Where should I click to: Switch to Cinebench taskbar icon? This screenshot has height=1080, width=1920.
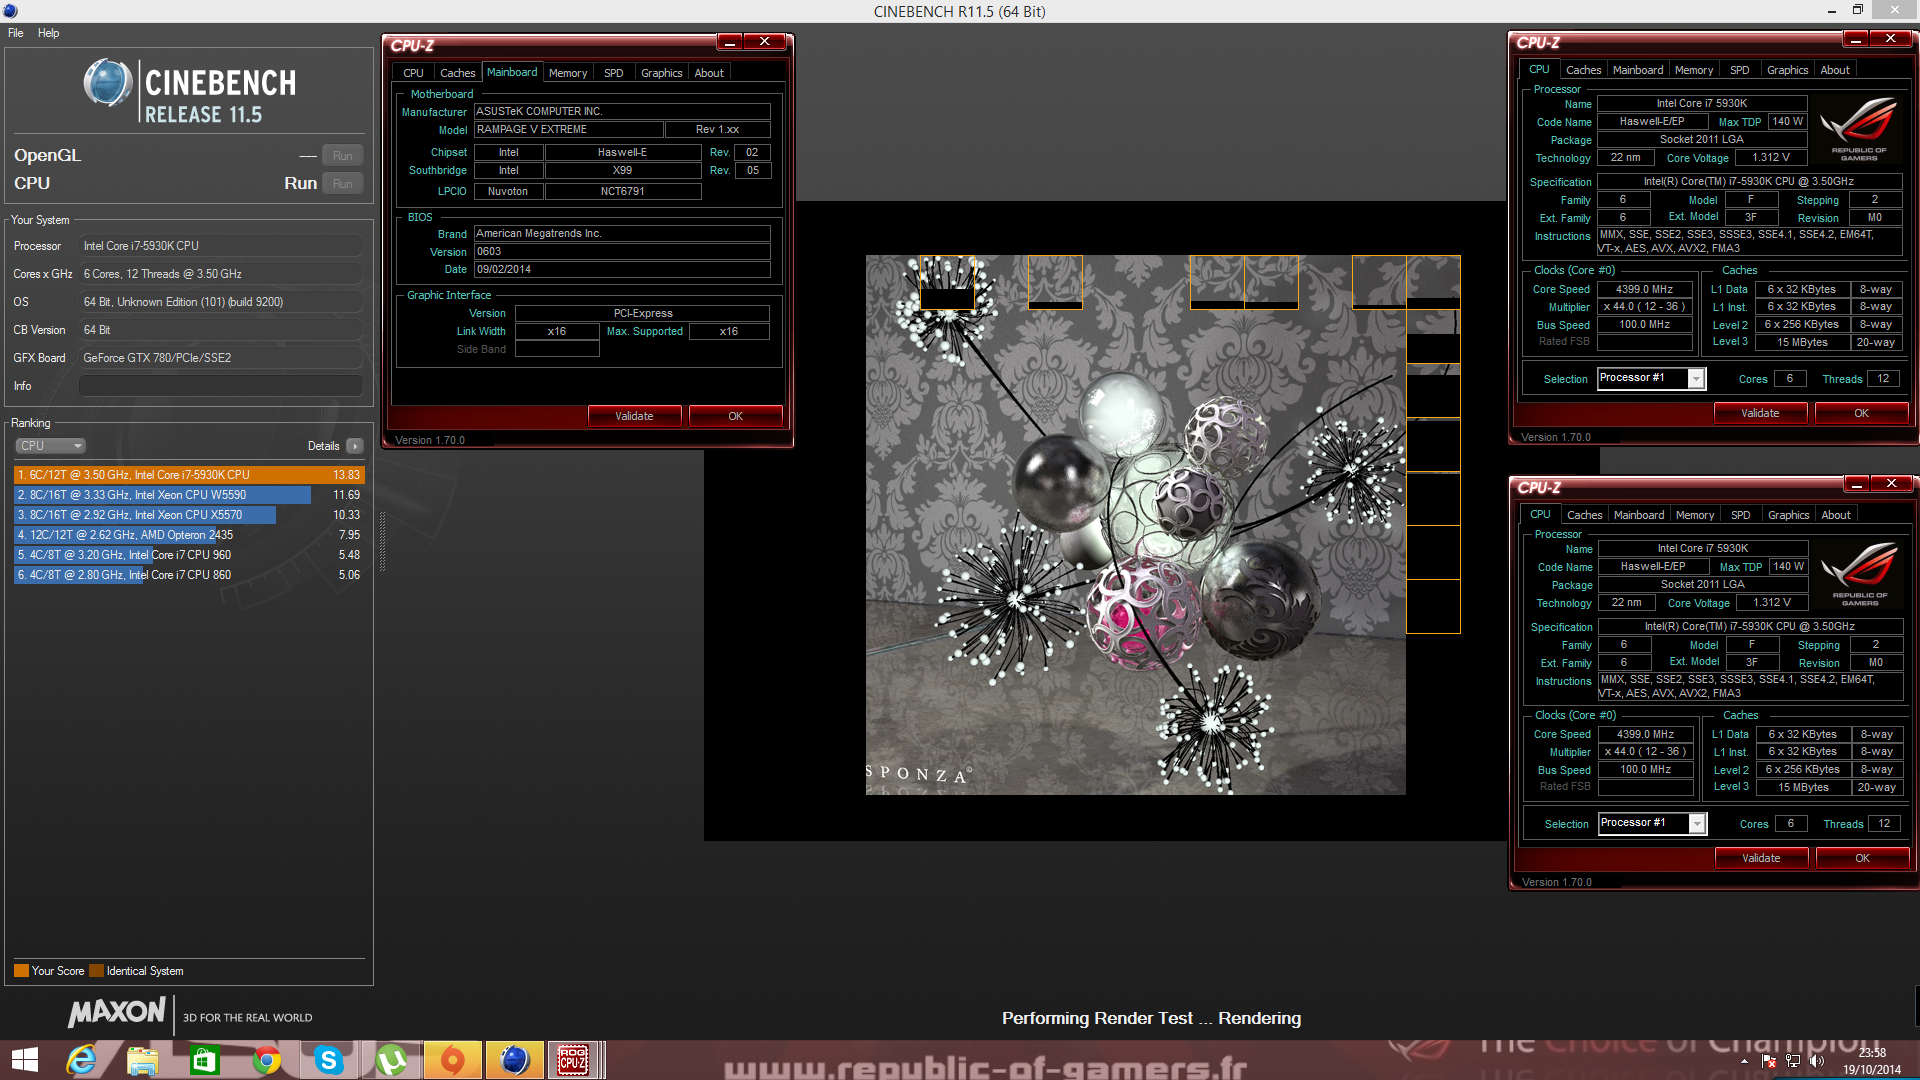515,1060
